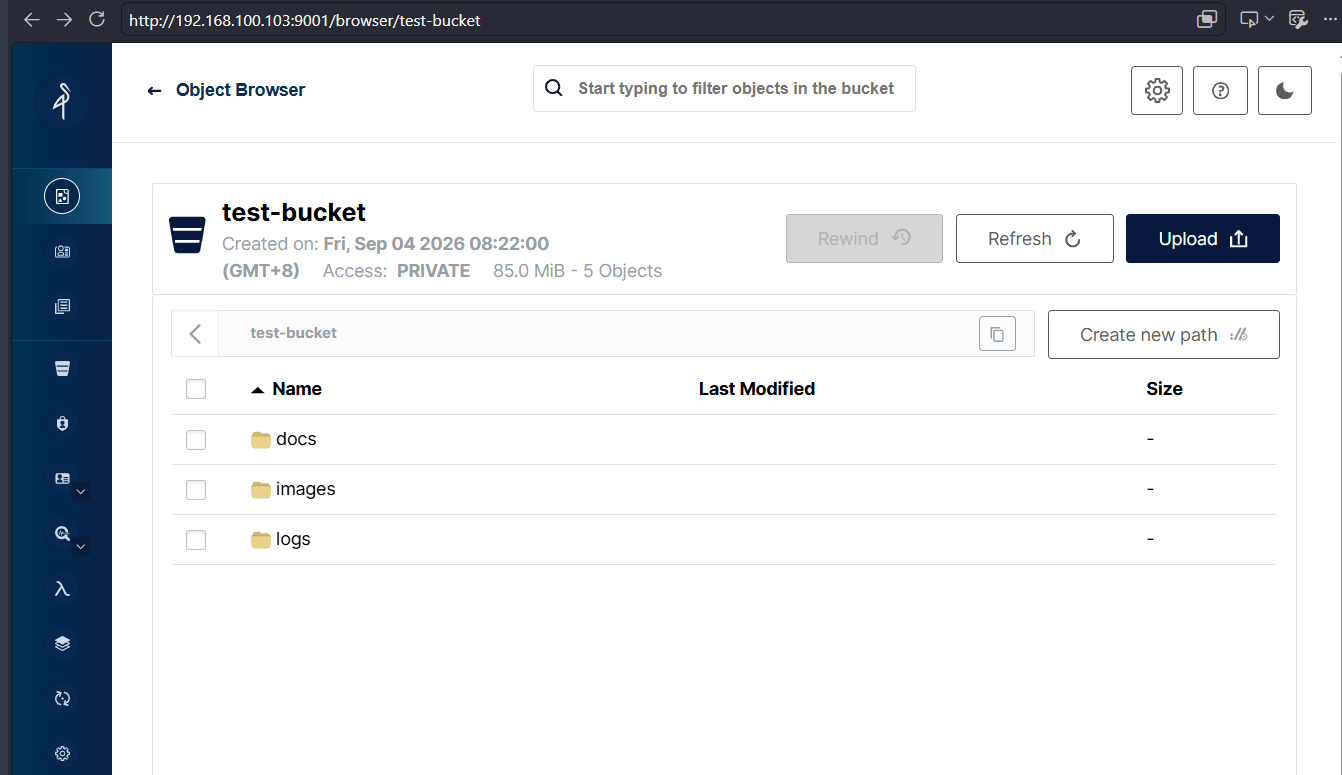Click the Rewind button
Viewport: 1342px width, 775px height.
pyautogui.click(x=864, y=238)
